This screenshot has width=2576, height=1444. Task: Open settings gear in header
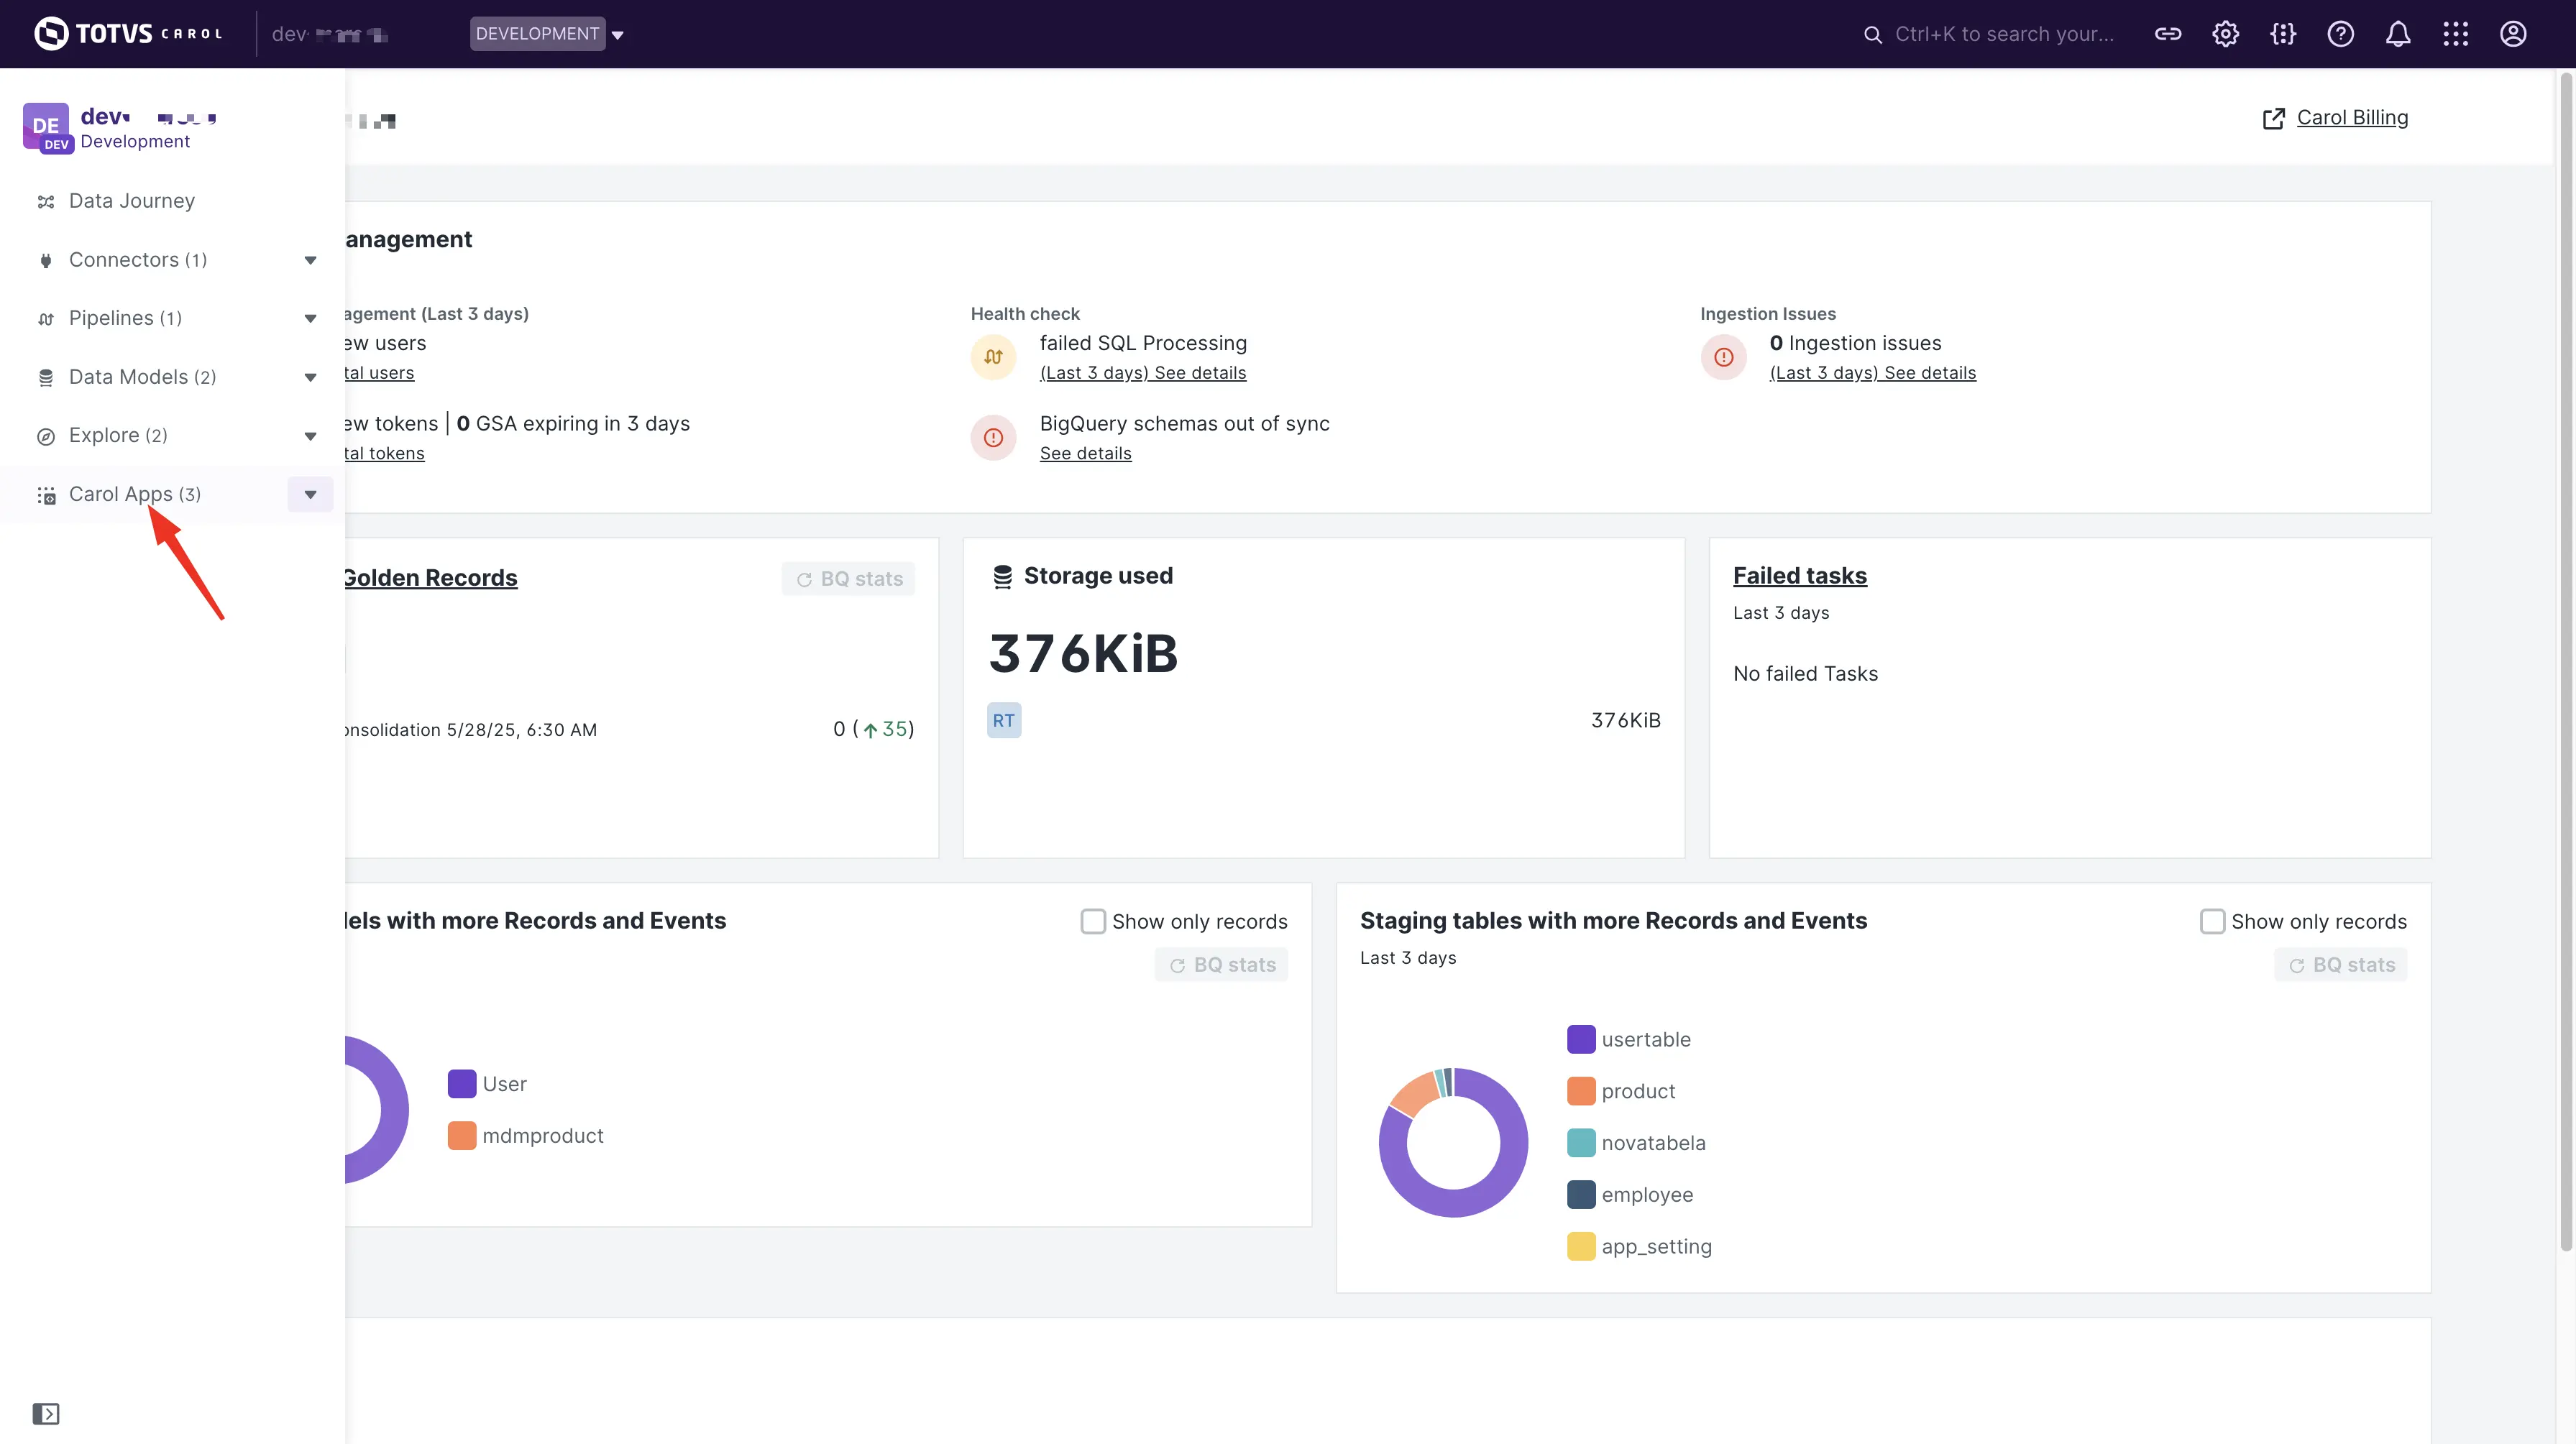point(2225,34)
